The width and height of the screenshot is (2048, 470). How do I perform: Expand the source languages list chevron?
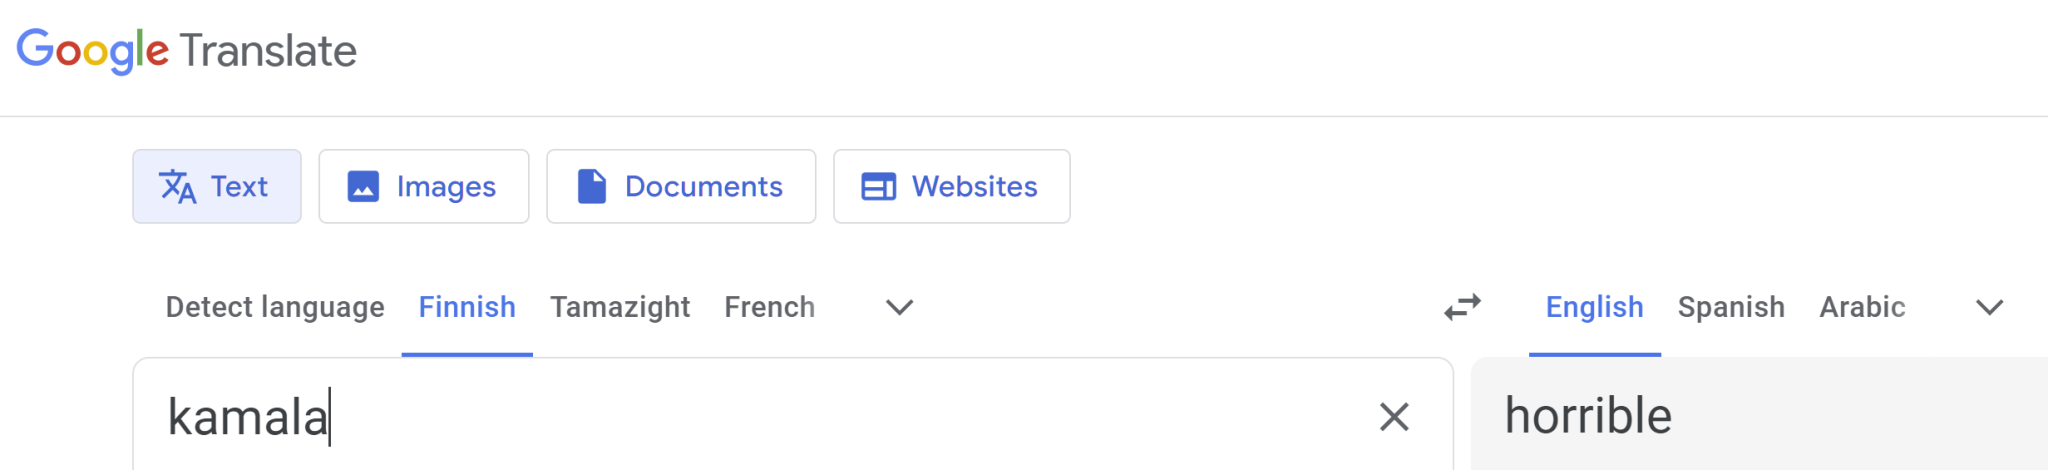click(900, 307)
